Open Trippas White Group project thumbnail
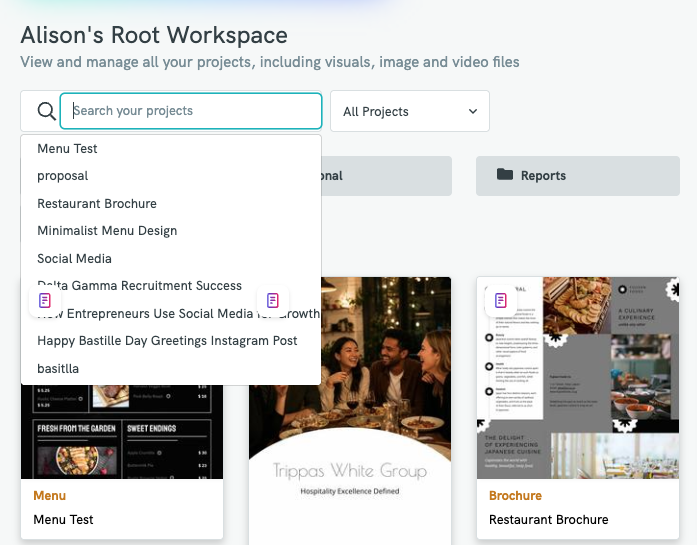This screenshot has height=545, width=697. [350, 413]
